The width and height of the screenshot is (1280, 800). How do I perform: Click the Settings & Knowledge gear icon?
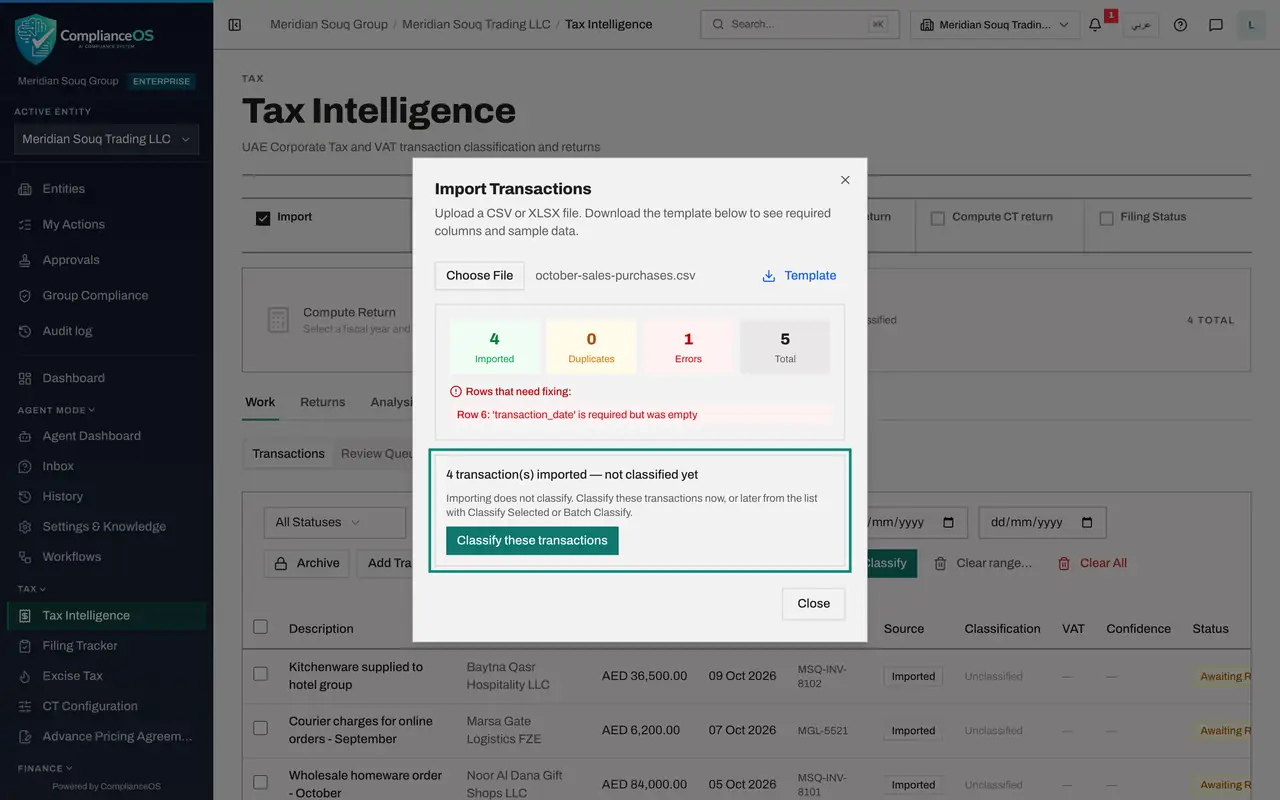(x=25, y=527)
